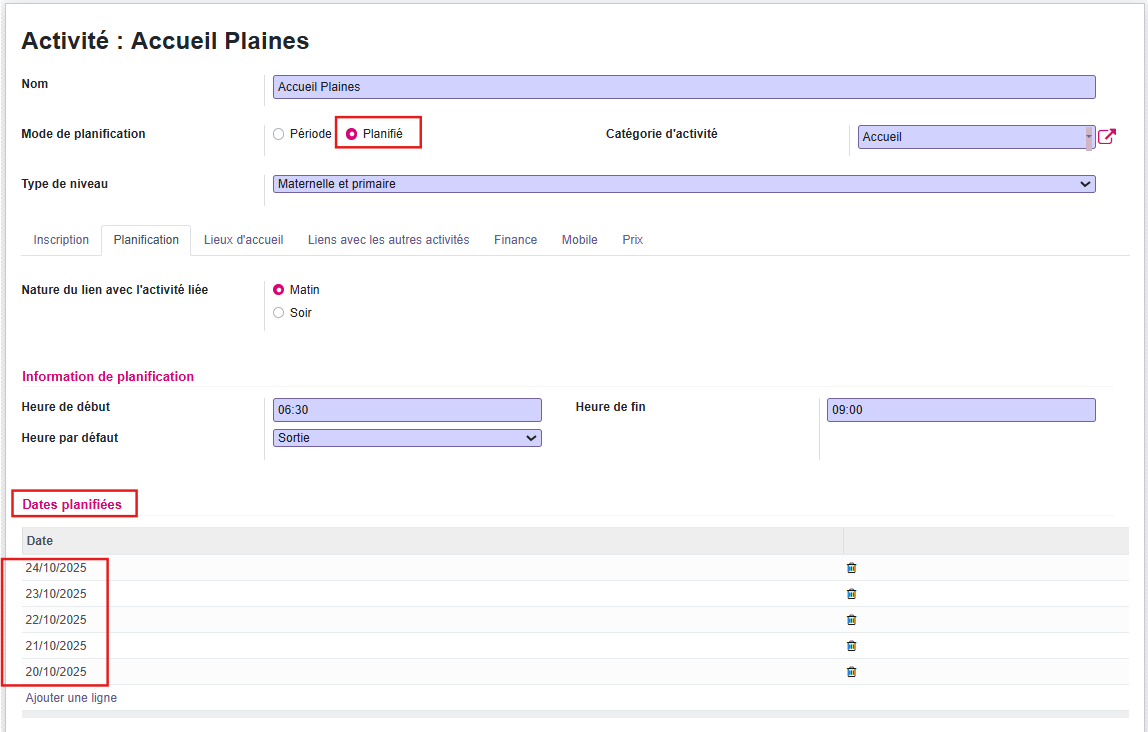Viewport: 1148px width, 732px height.
Task: Click the Nom input field
Action: [x=684, y=87]
